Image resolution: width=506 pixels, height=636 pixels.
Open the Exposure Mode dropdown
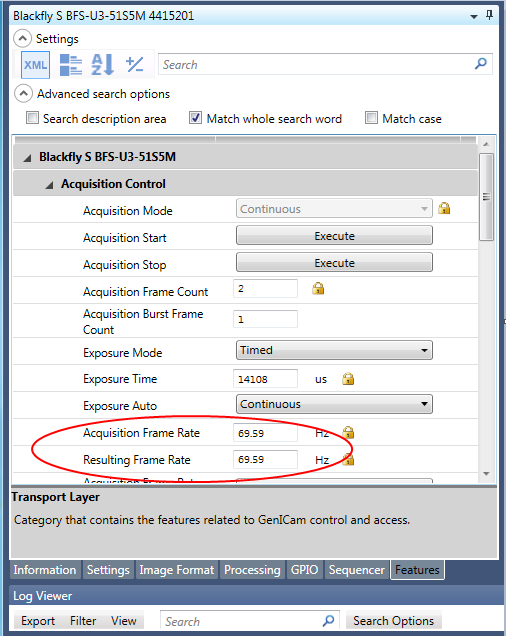click(x=334, y=350)
